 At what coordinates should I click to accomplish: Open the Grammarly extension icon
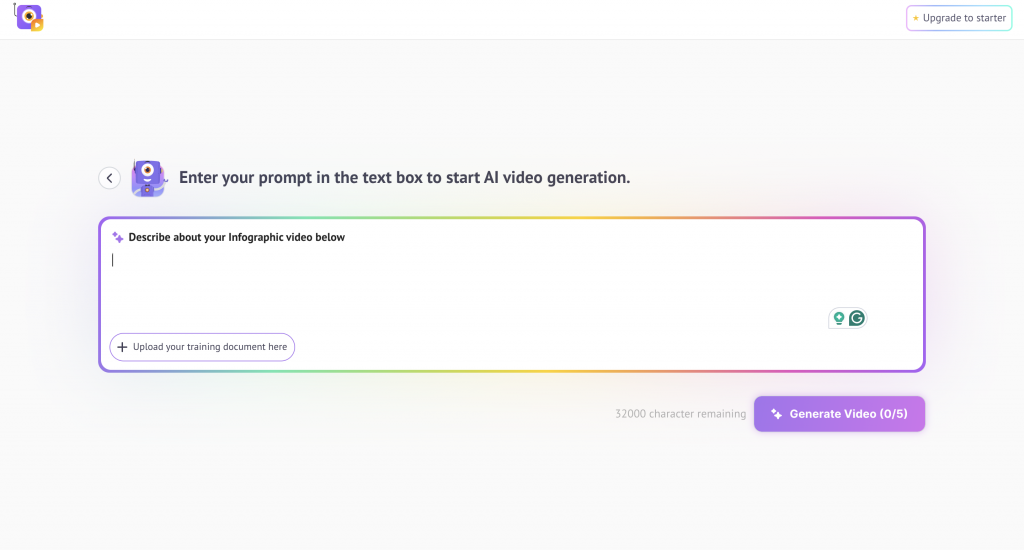point(856,318)
